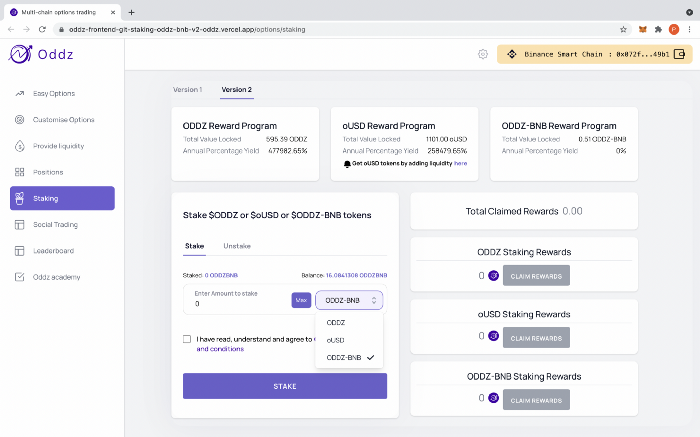Click the oUSD Reward Program card title

389,126
